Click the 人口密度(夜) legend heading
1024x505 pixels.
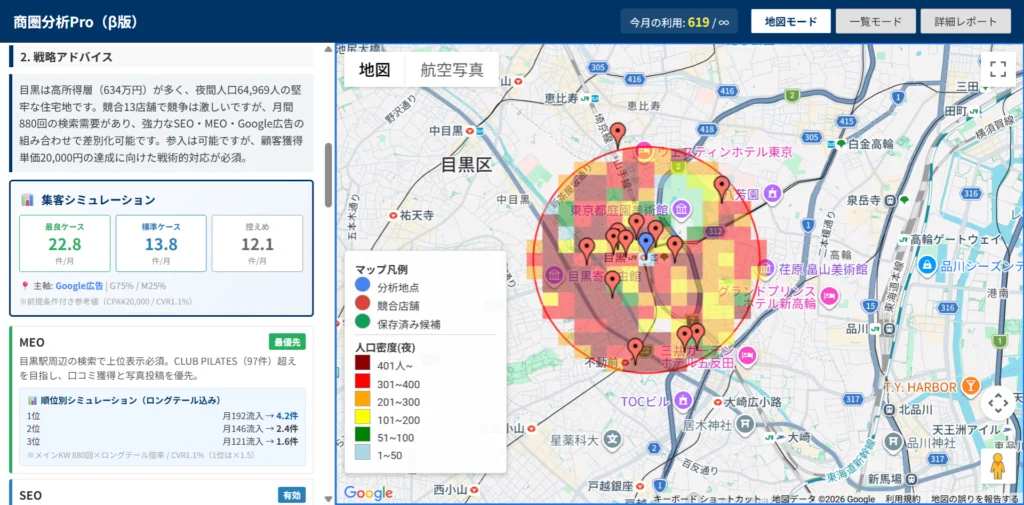(x=385, y=346)
